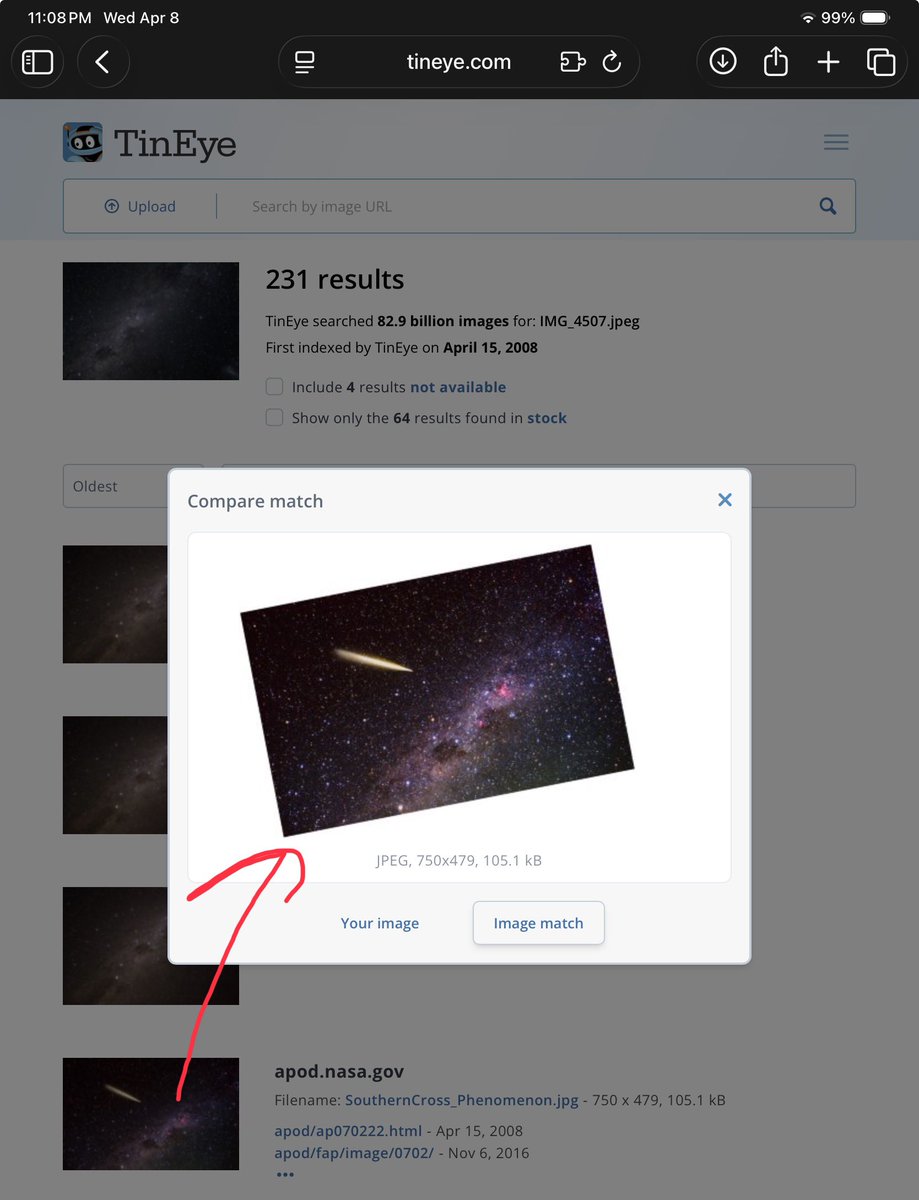919x1200 pixels.
Task: Open apod/ap070222.html link
Action: click(x=350, y=1131)
